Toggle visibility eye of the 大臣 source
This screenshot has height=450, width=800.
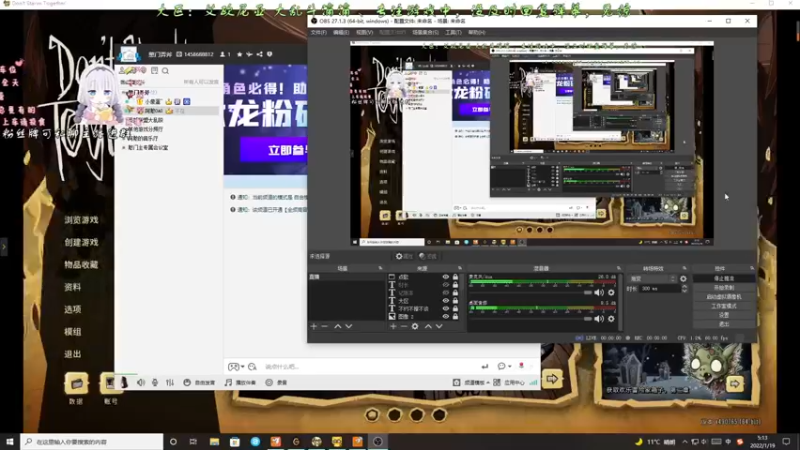445,301
